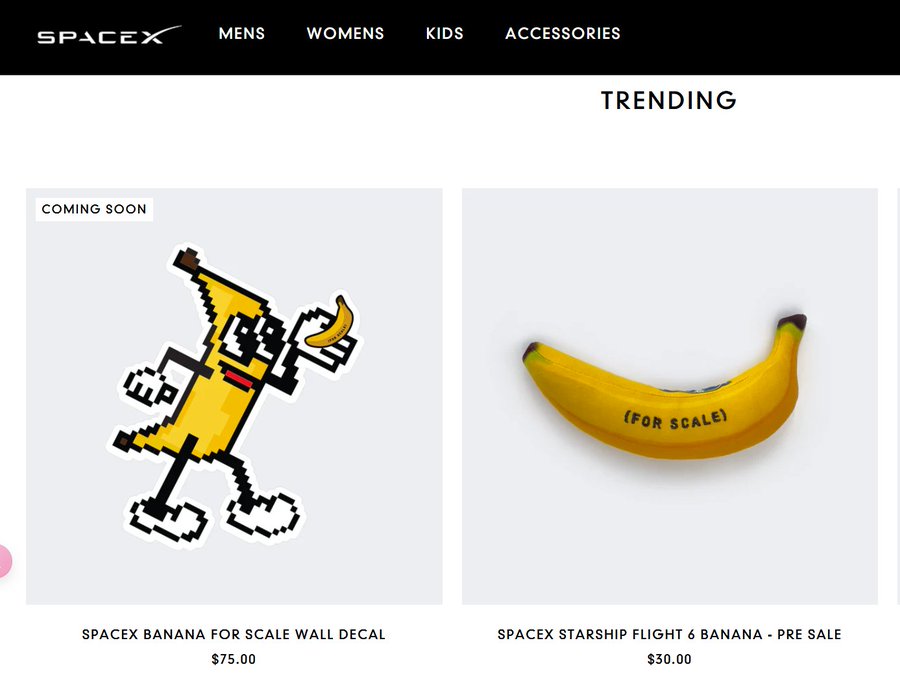Image resolution: width=900 pixels, height=693 pixels.
Task: Click the $75.00 price label
Action: tap(233, 659)
